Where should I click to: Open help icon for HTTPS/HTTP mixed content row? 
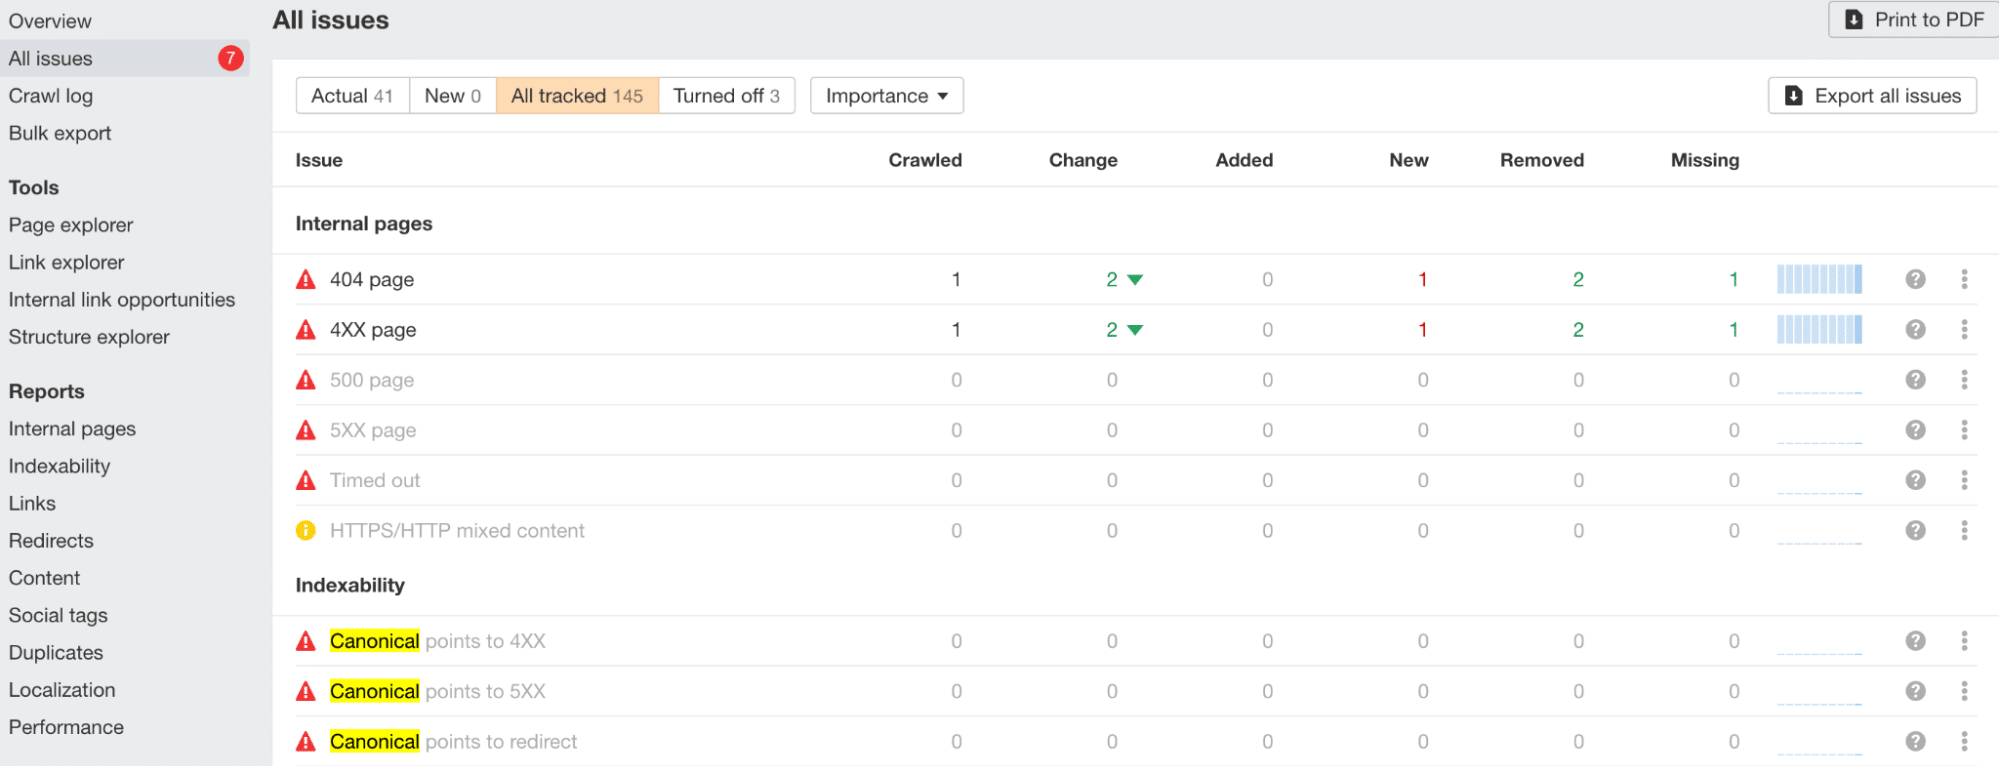point(1915,530)
